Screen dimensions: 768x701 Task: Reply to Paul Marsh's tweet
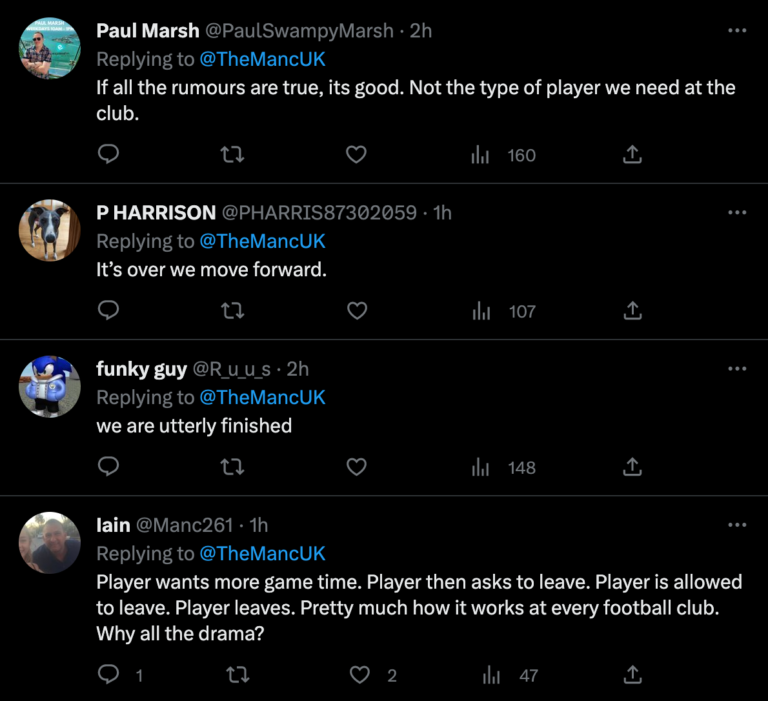click(110, 155)
